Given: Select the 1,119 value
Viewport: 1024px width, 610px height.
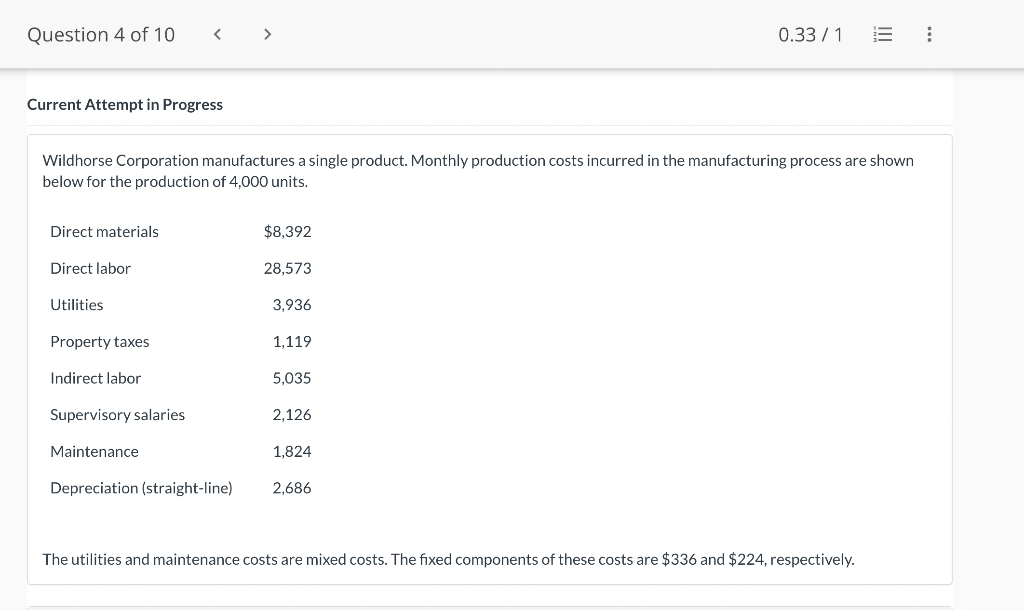Looking at the screenshot, I should [x=292, y=342].
